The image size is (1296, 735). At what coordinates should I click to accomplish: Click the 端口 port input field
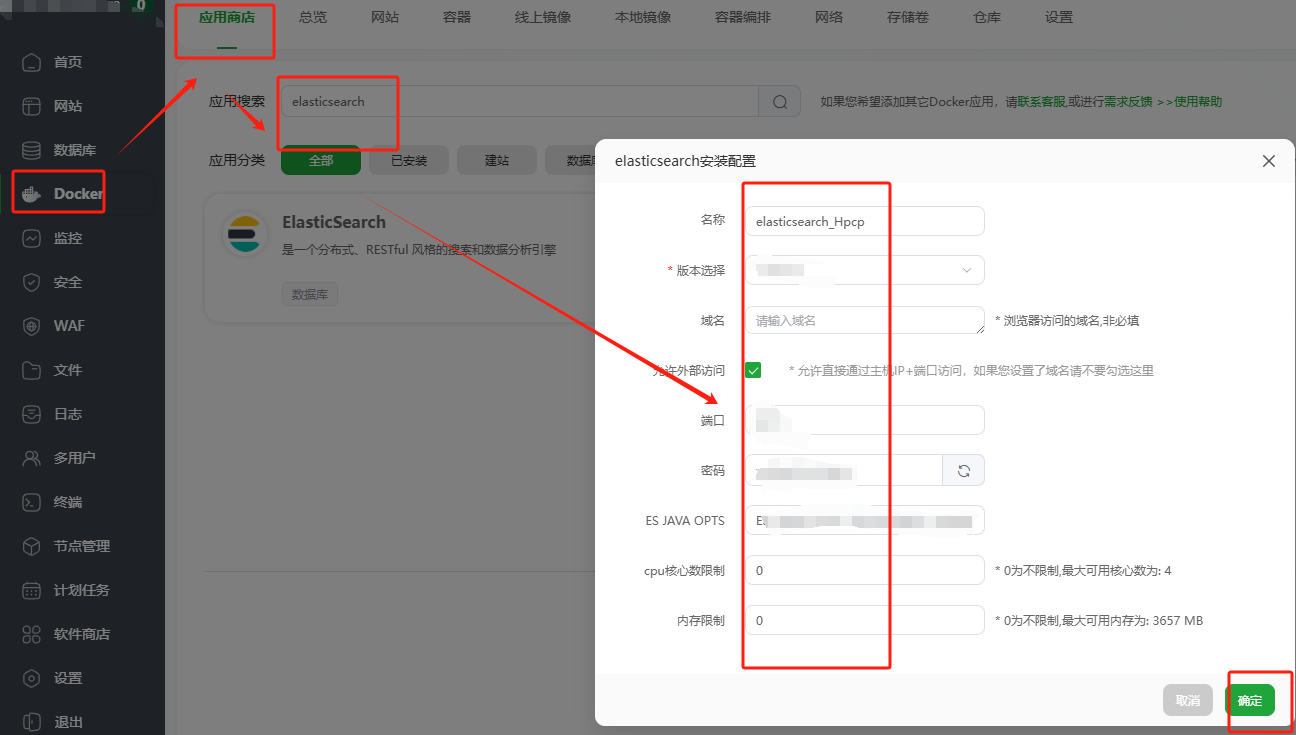coord(865,420)
